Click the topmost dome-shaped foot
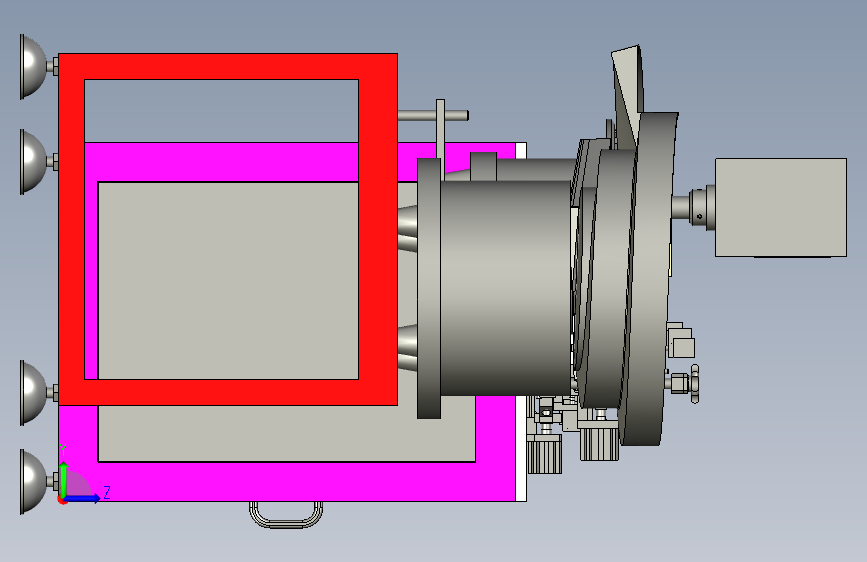The image size is (867, 562). click(x=36, y=67)
